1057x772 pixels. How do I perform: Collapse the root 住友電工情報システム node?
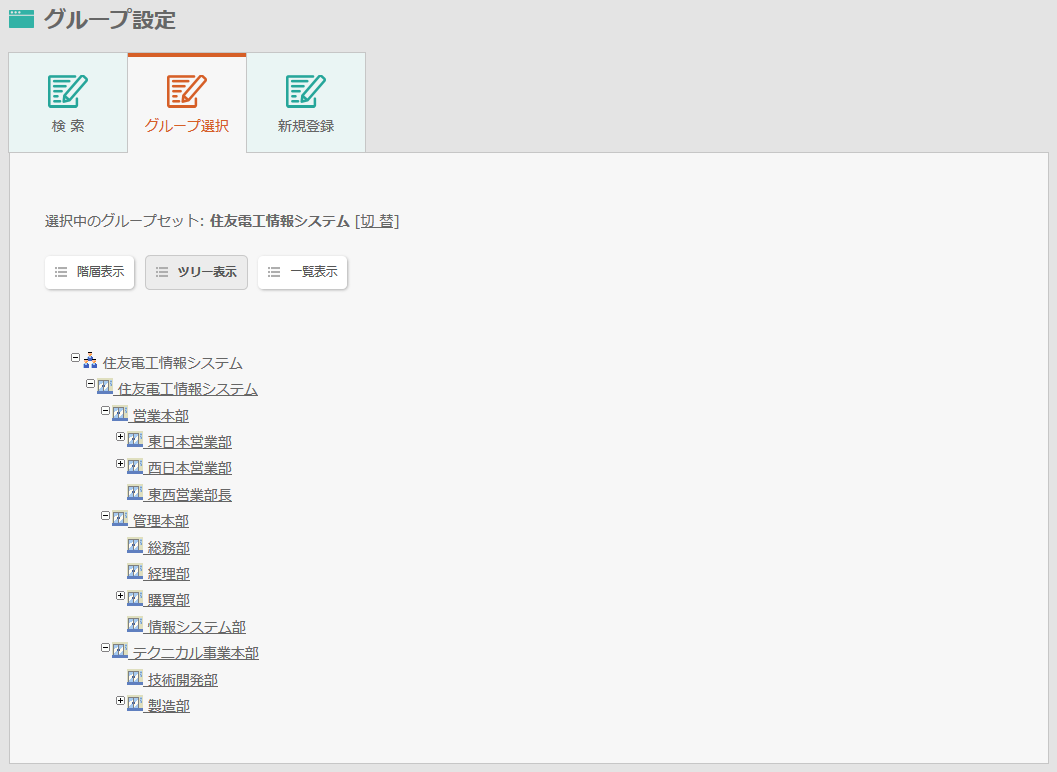[76, 358]
